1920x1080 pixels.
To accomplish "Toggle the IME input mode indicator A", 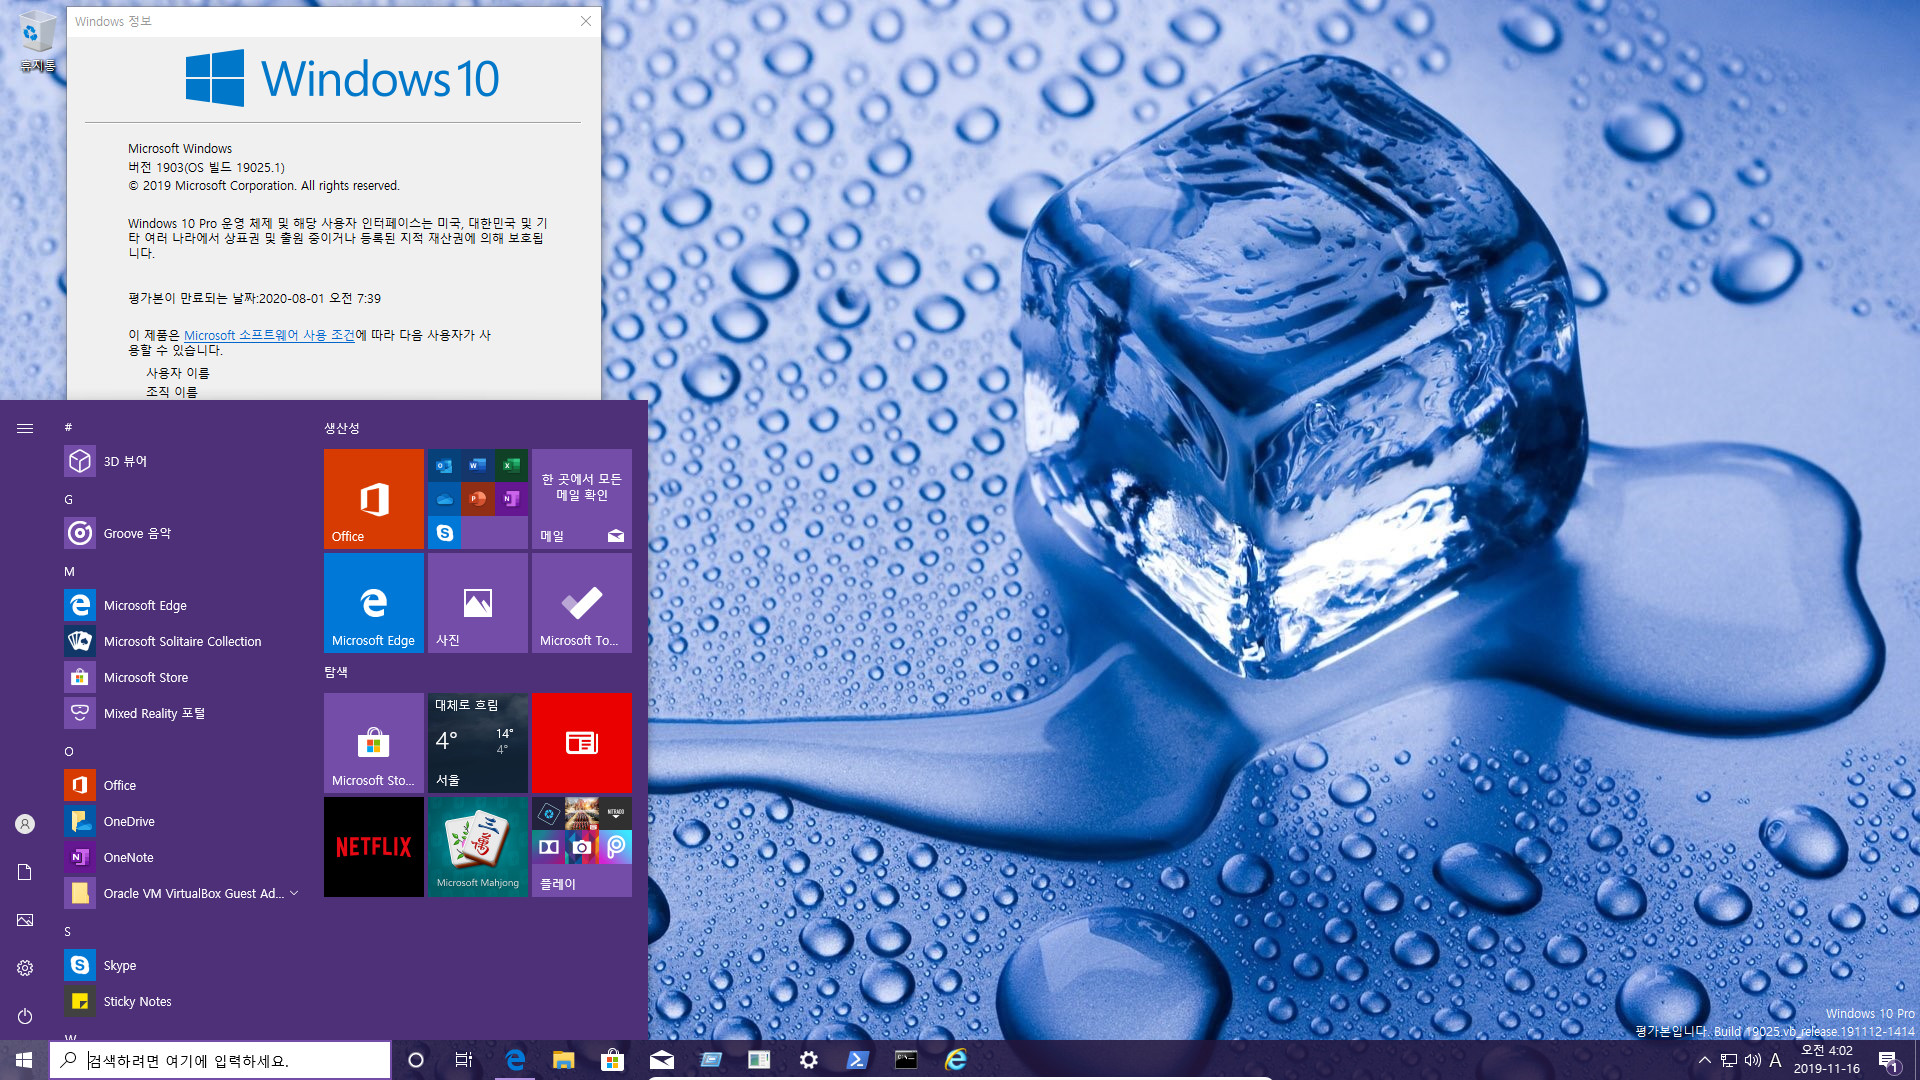I will [1775, 1060].
